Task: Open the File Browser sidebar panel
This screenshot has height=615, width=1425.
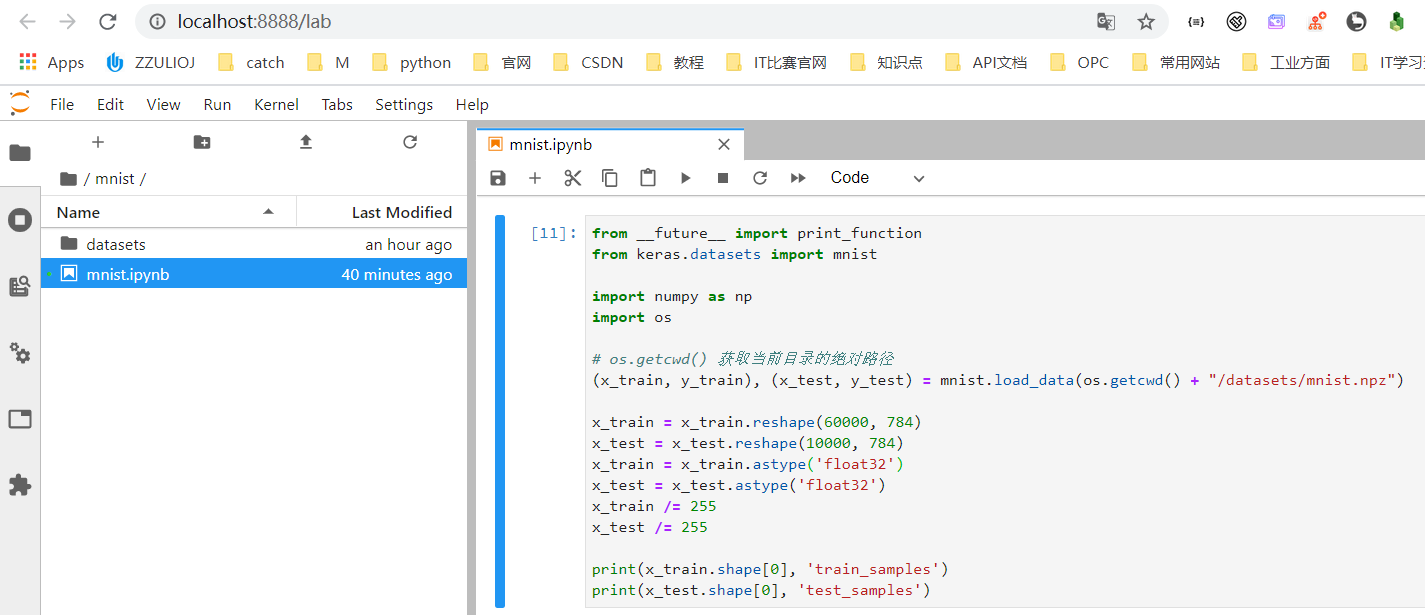Action: point(20,153)
